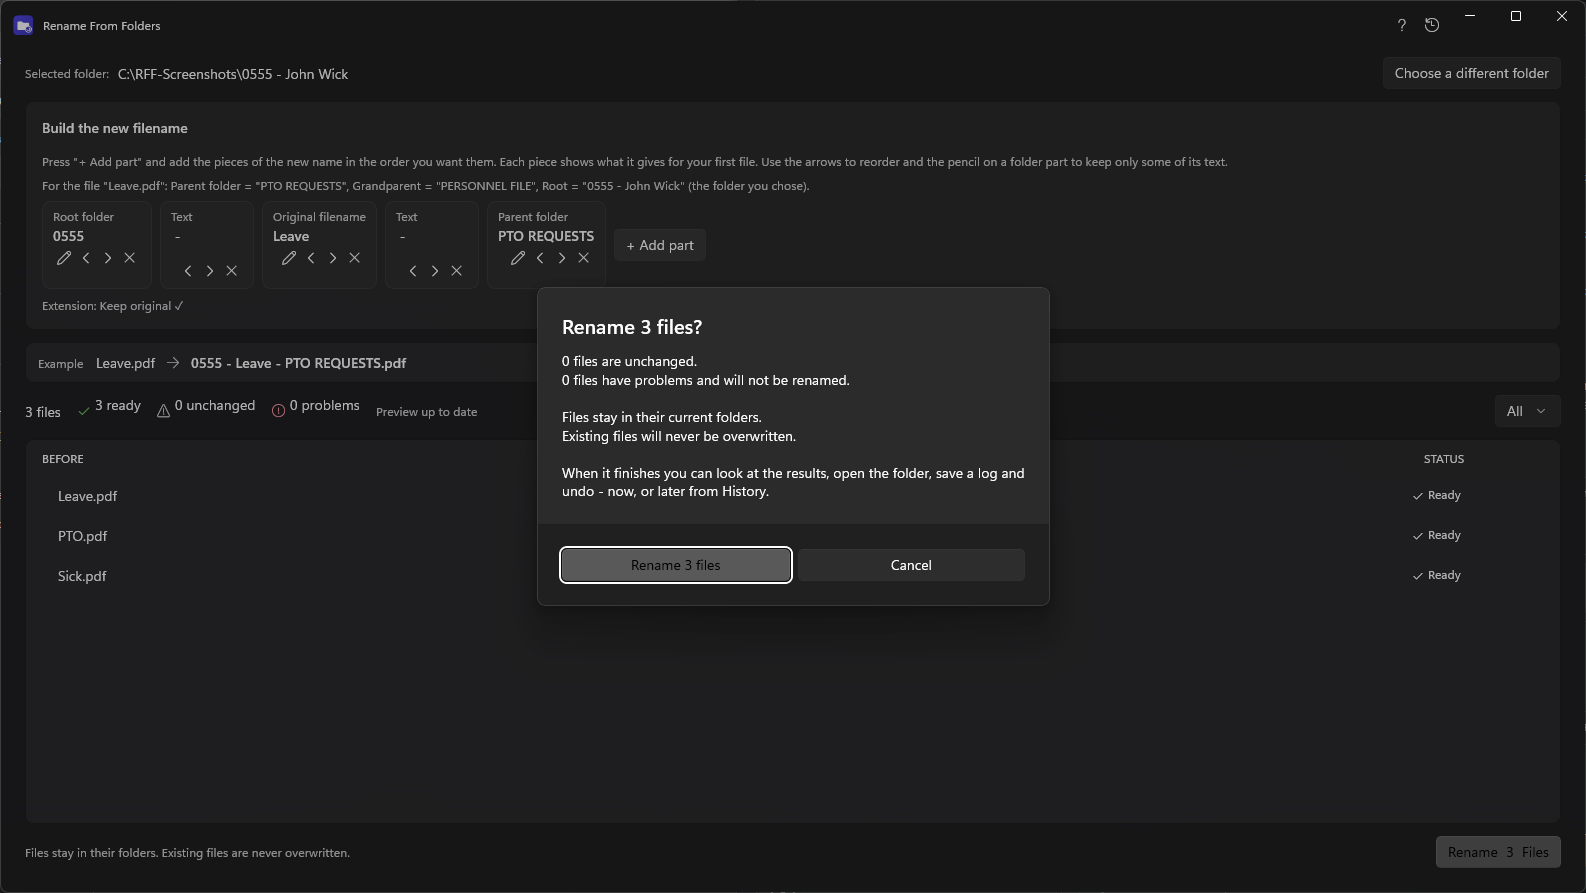Click the selected folder path text

(233, 74)
